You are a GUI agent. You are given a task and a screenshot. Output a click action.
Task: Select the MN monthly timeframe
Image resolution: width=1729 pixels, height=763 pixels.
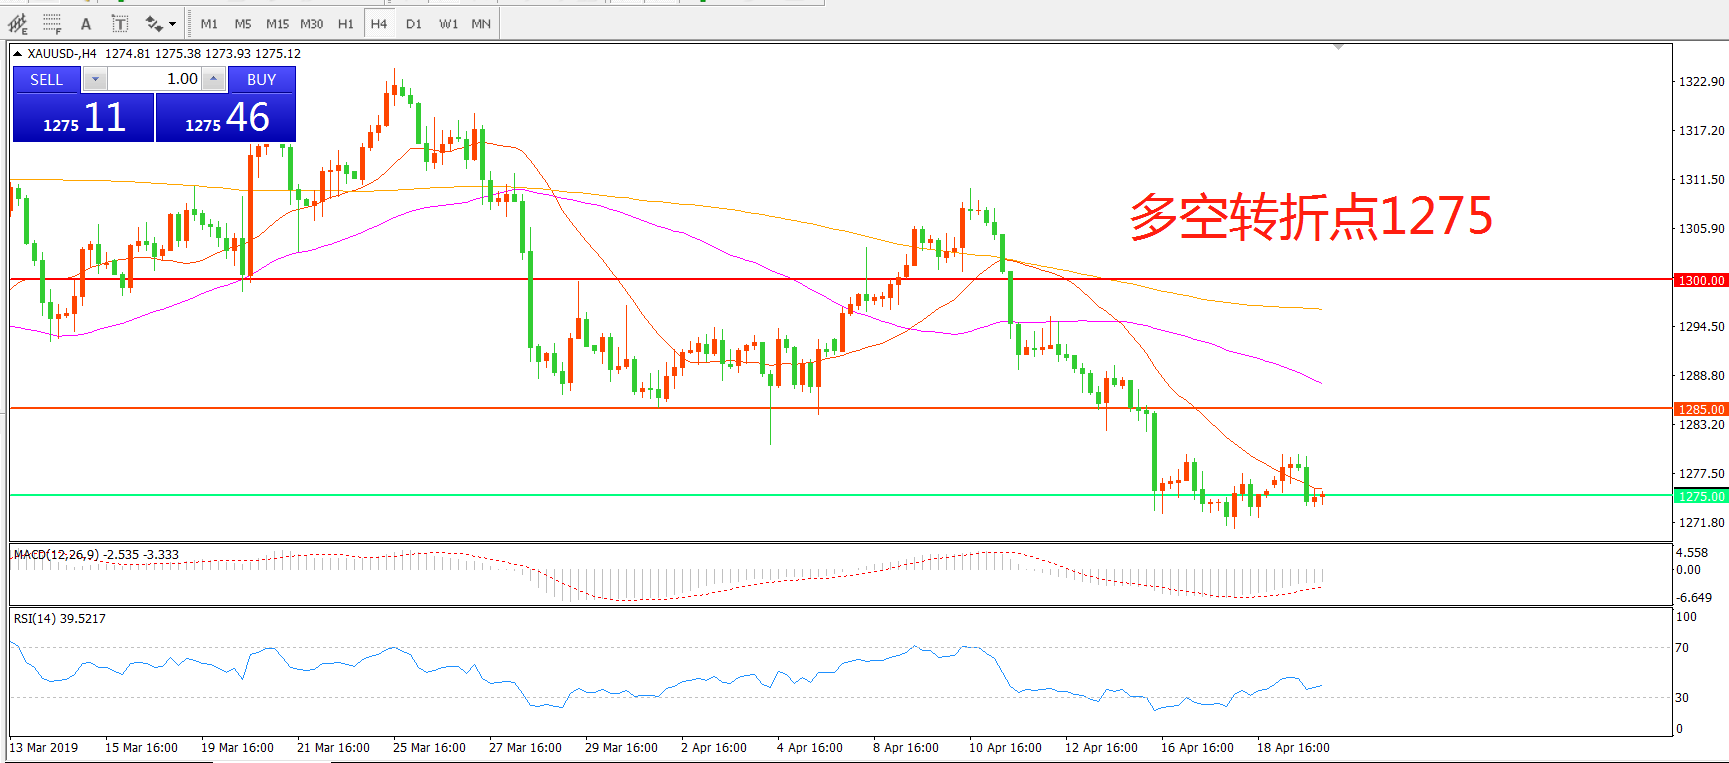point(481,24)
